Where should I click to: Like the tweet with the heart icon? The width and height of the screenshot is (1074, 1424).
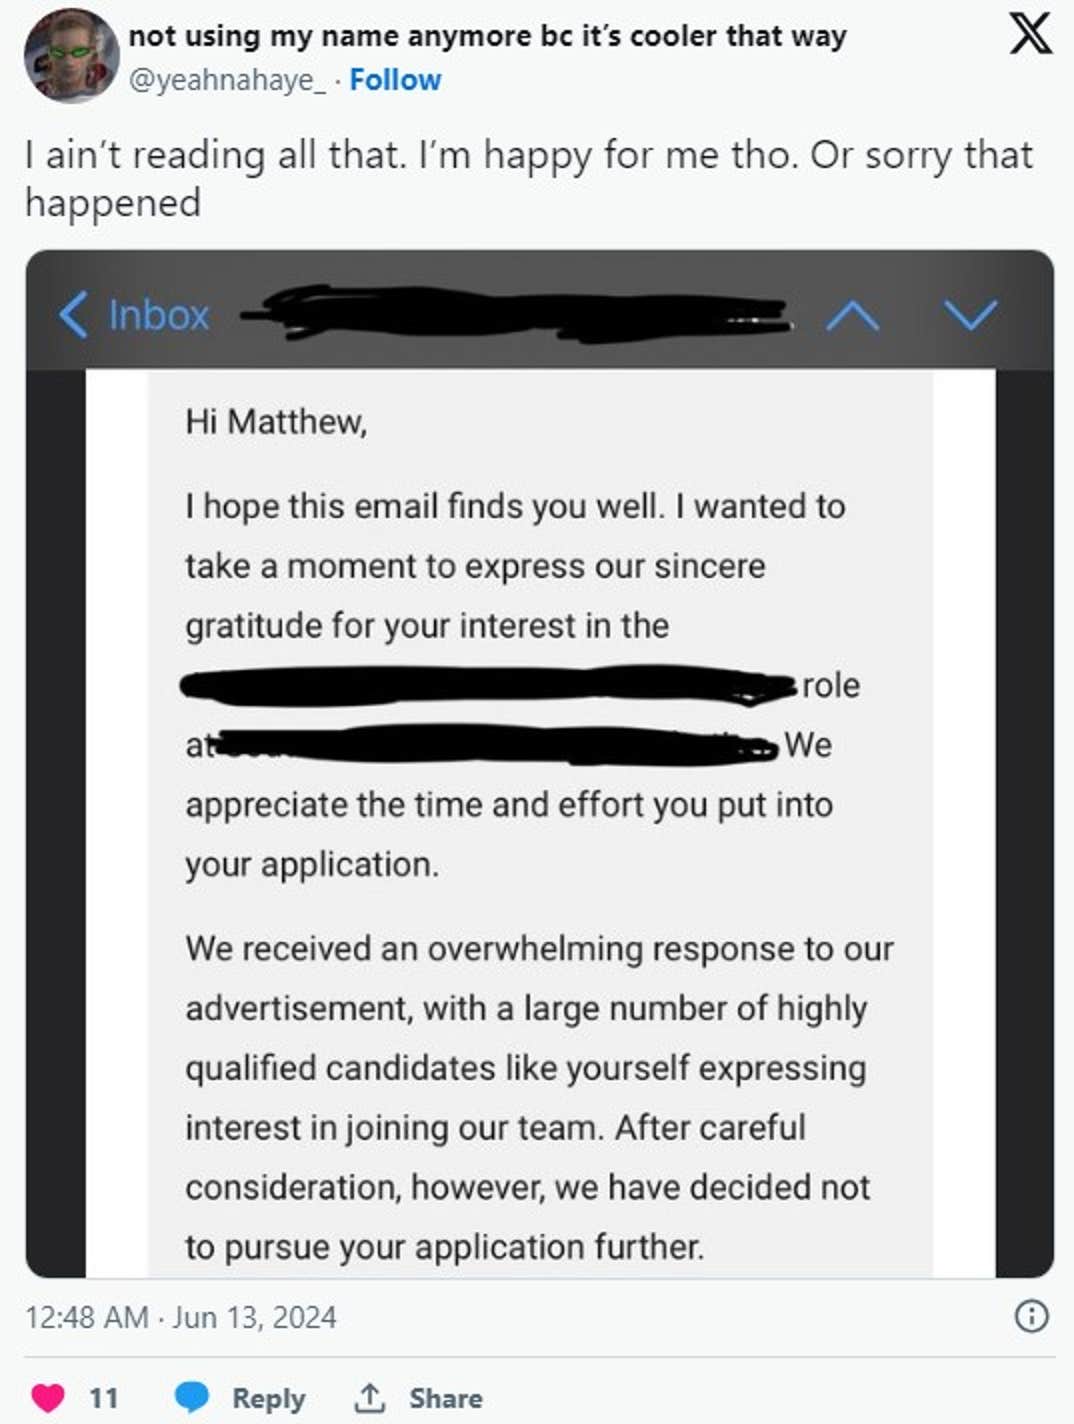point(48,1397)
